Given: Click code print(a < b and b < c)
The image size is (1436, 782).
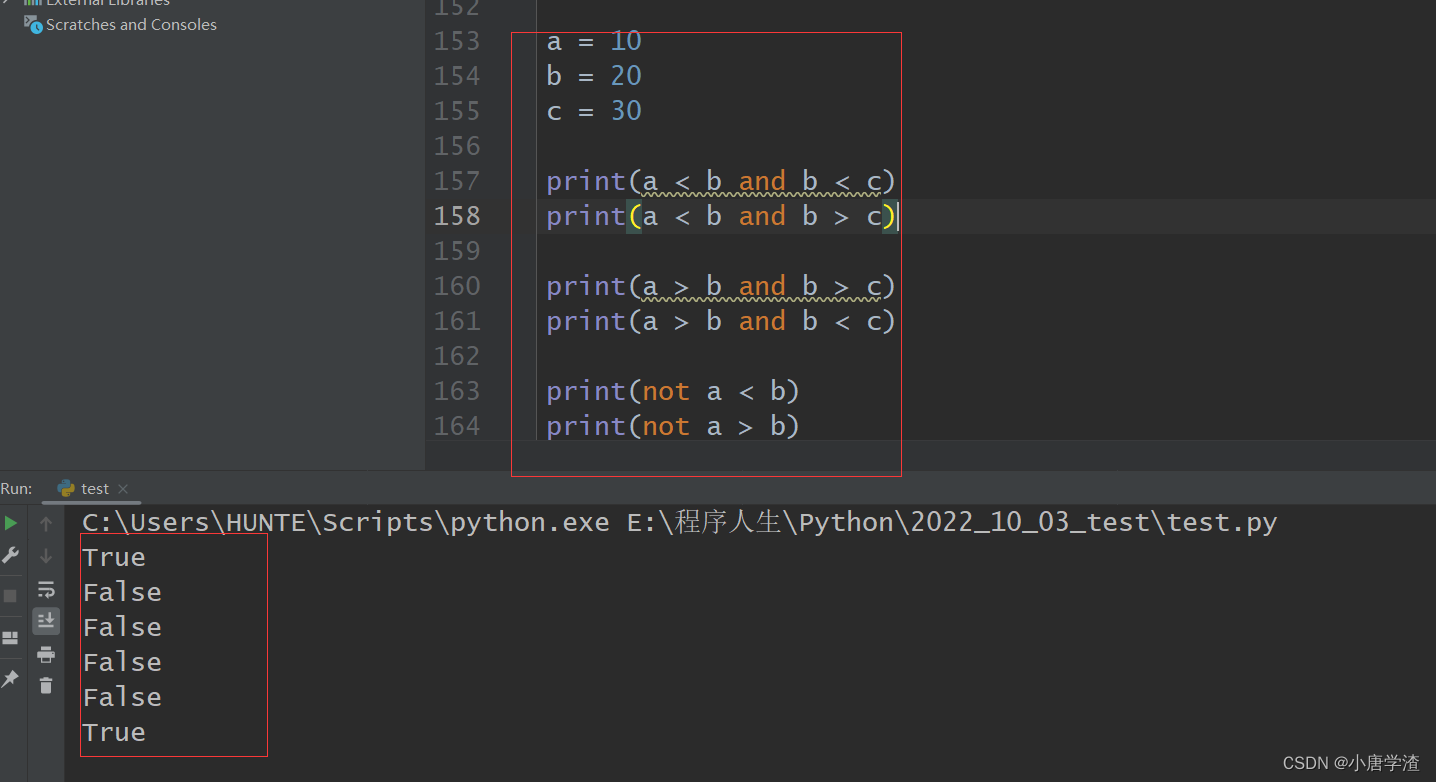Looking at the screenshot, I should click(721, 181).
